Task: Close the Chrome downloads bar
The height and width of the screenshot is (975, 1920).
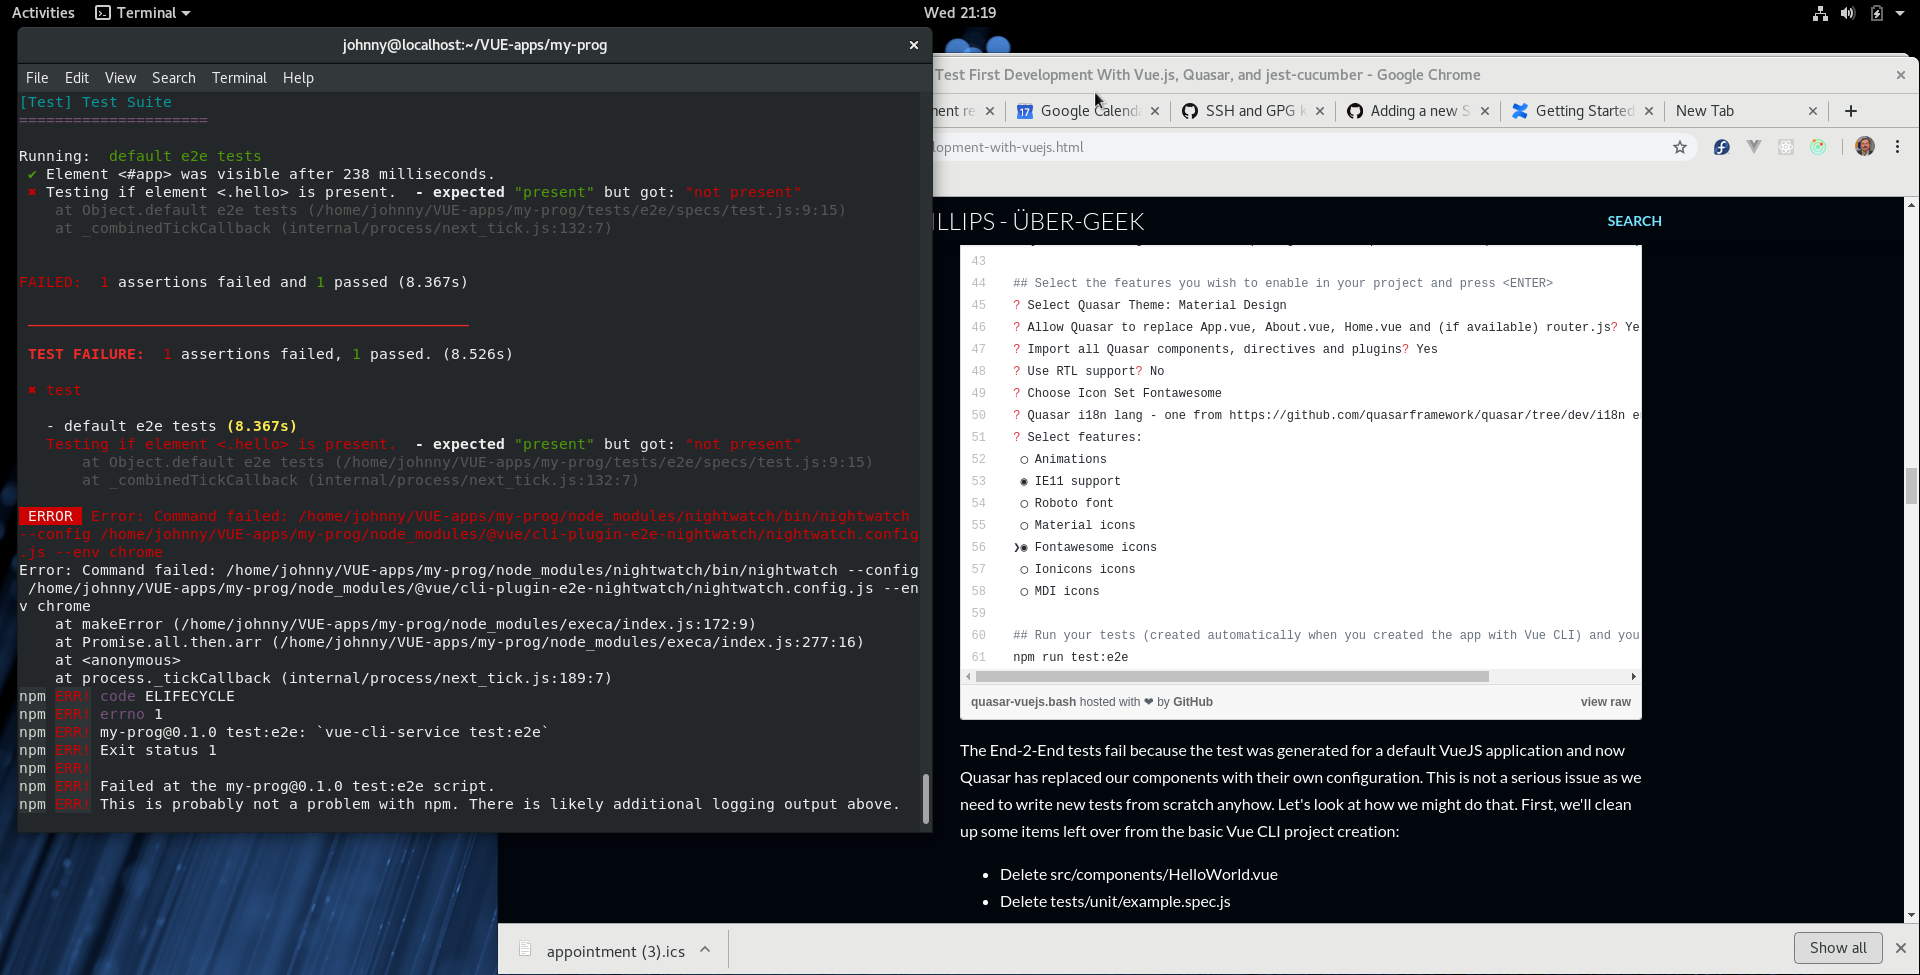Action: tap(1901, 948)
